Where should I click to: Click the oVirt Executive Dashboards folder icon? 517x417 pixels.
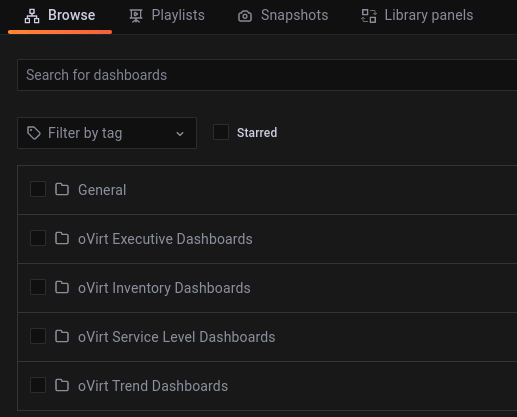pos(62,238)
